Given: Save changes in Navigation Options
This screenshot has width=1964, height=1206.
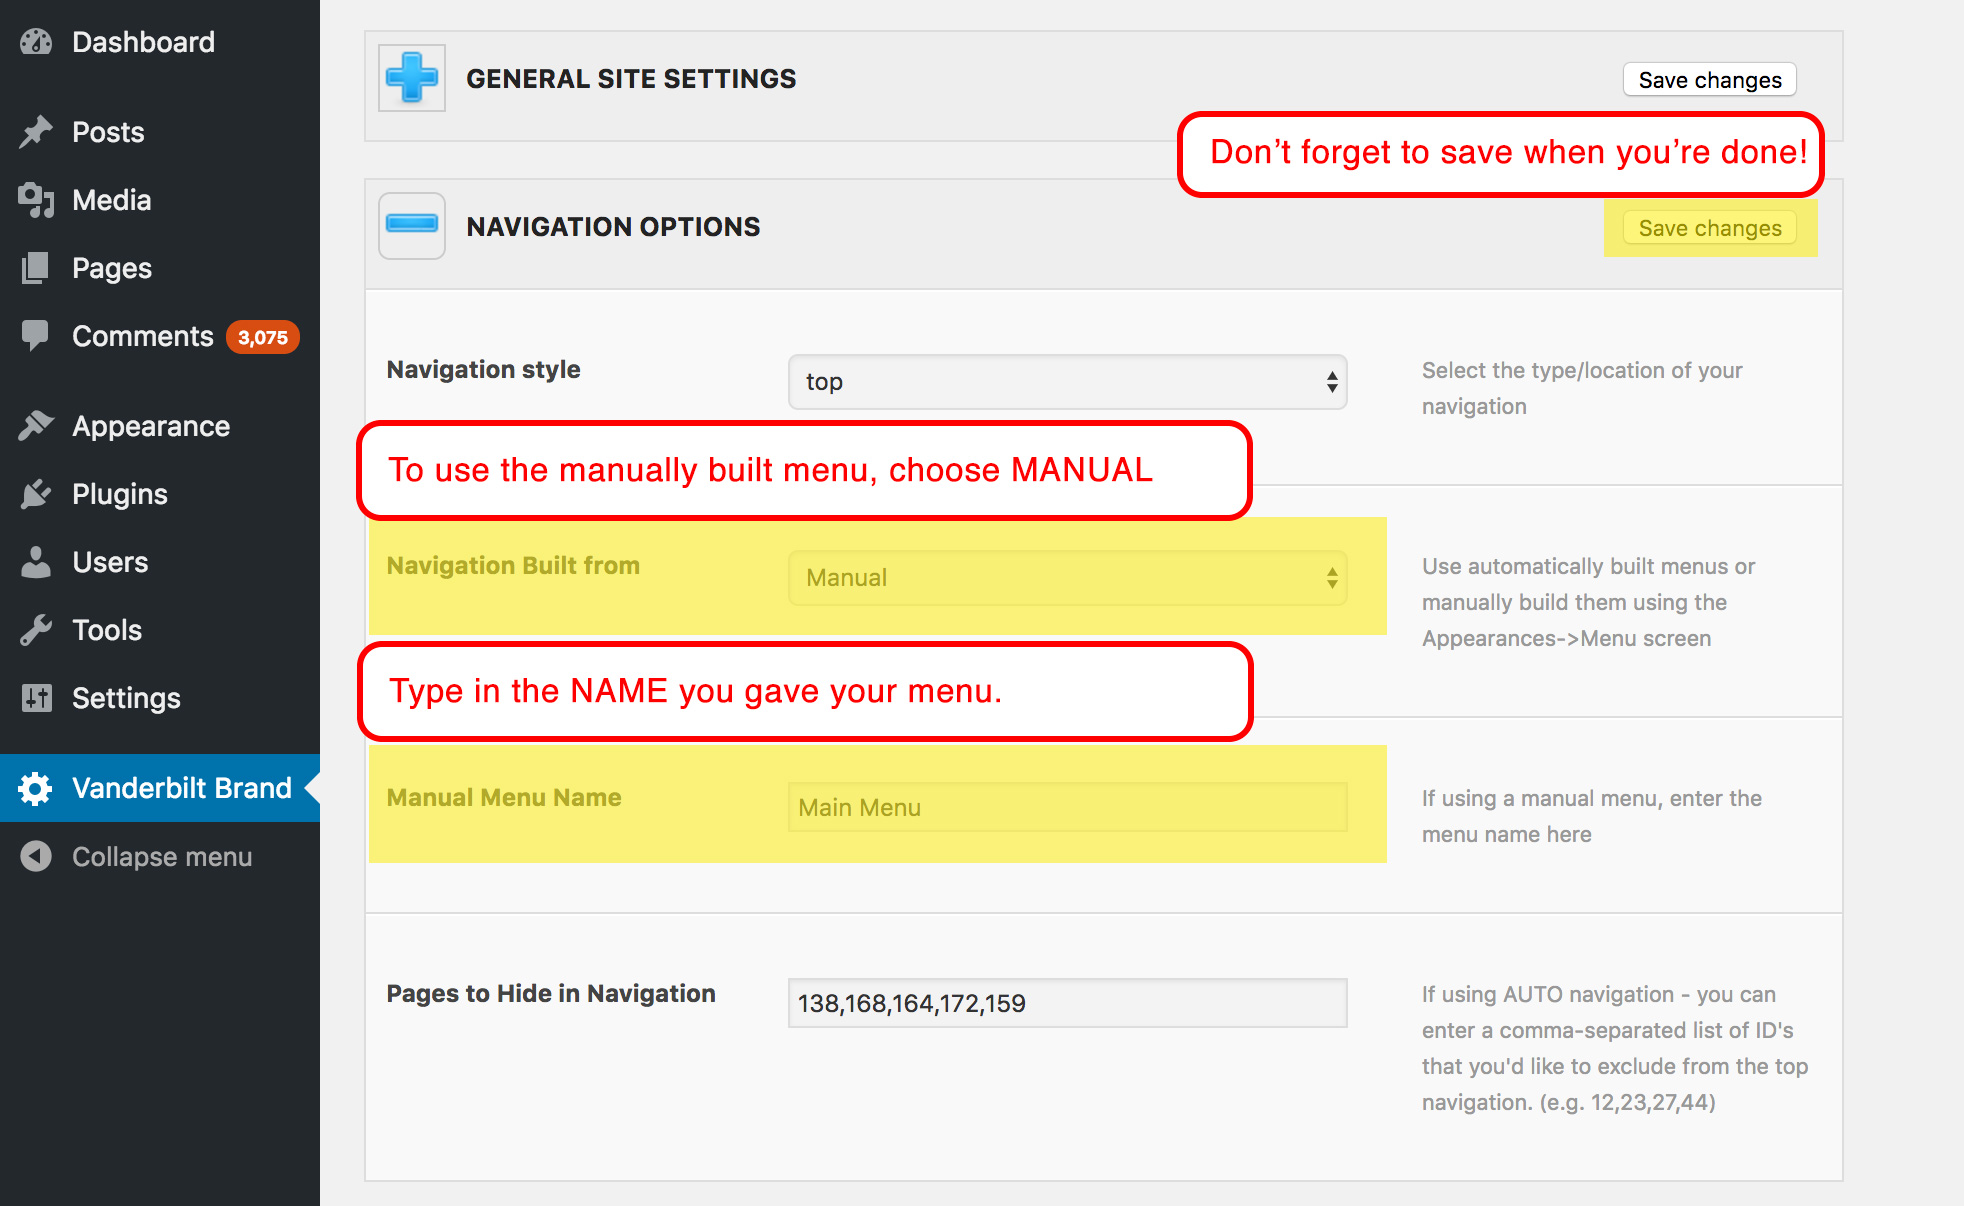Looking at the screenshot, I should tap(1709, 228).
